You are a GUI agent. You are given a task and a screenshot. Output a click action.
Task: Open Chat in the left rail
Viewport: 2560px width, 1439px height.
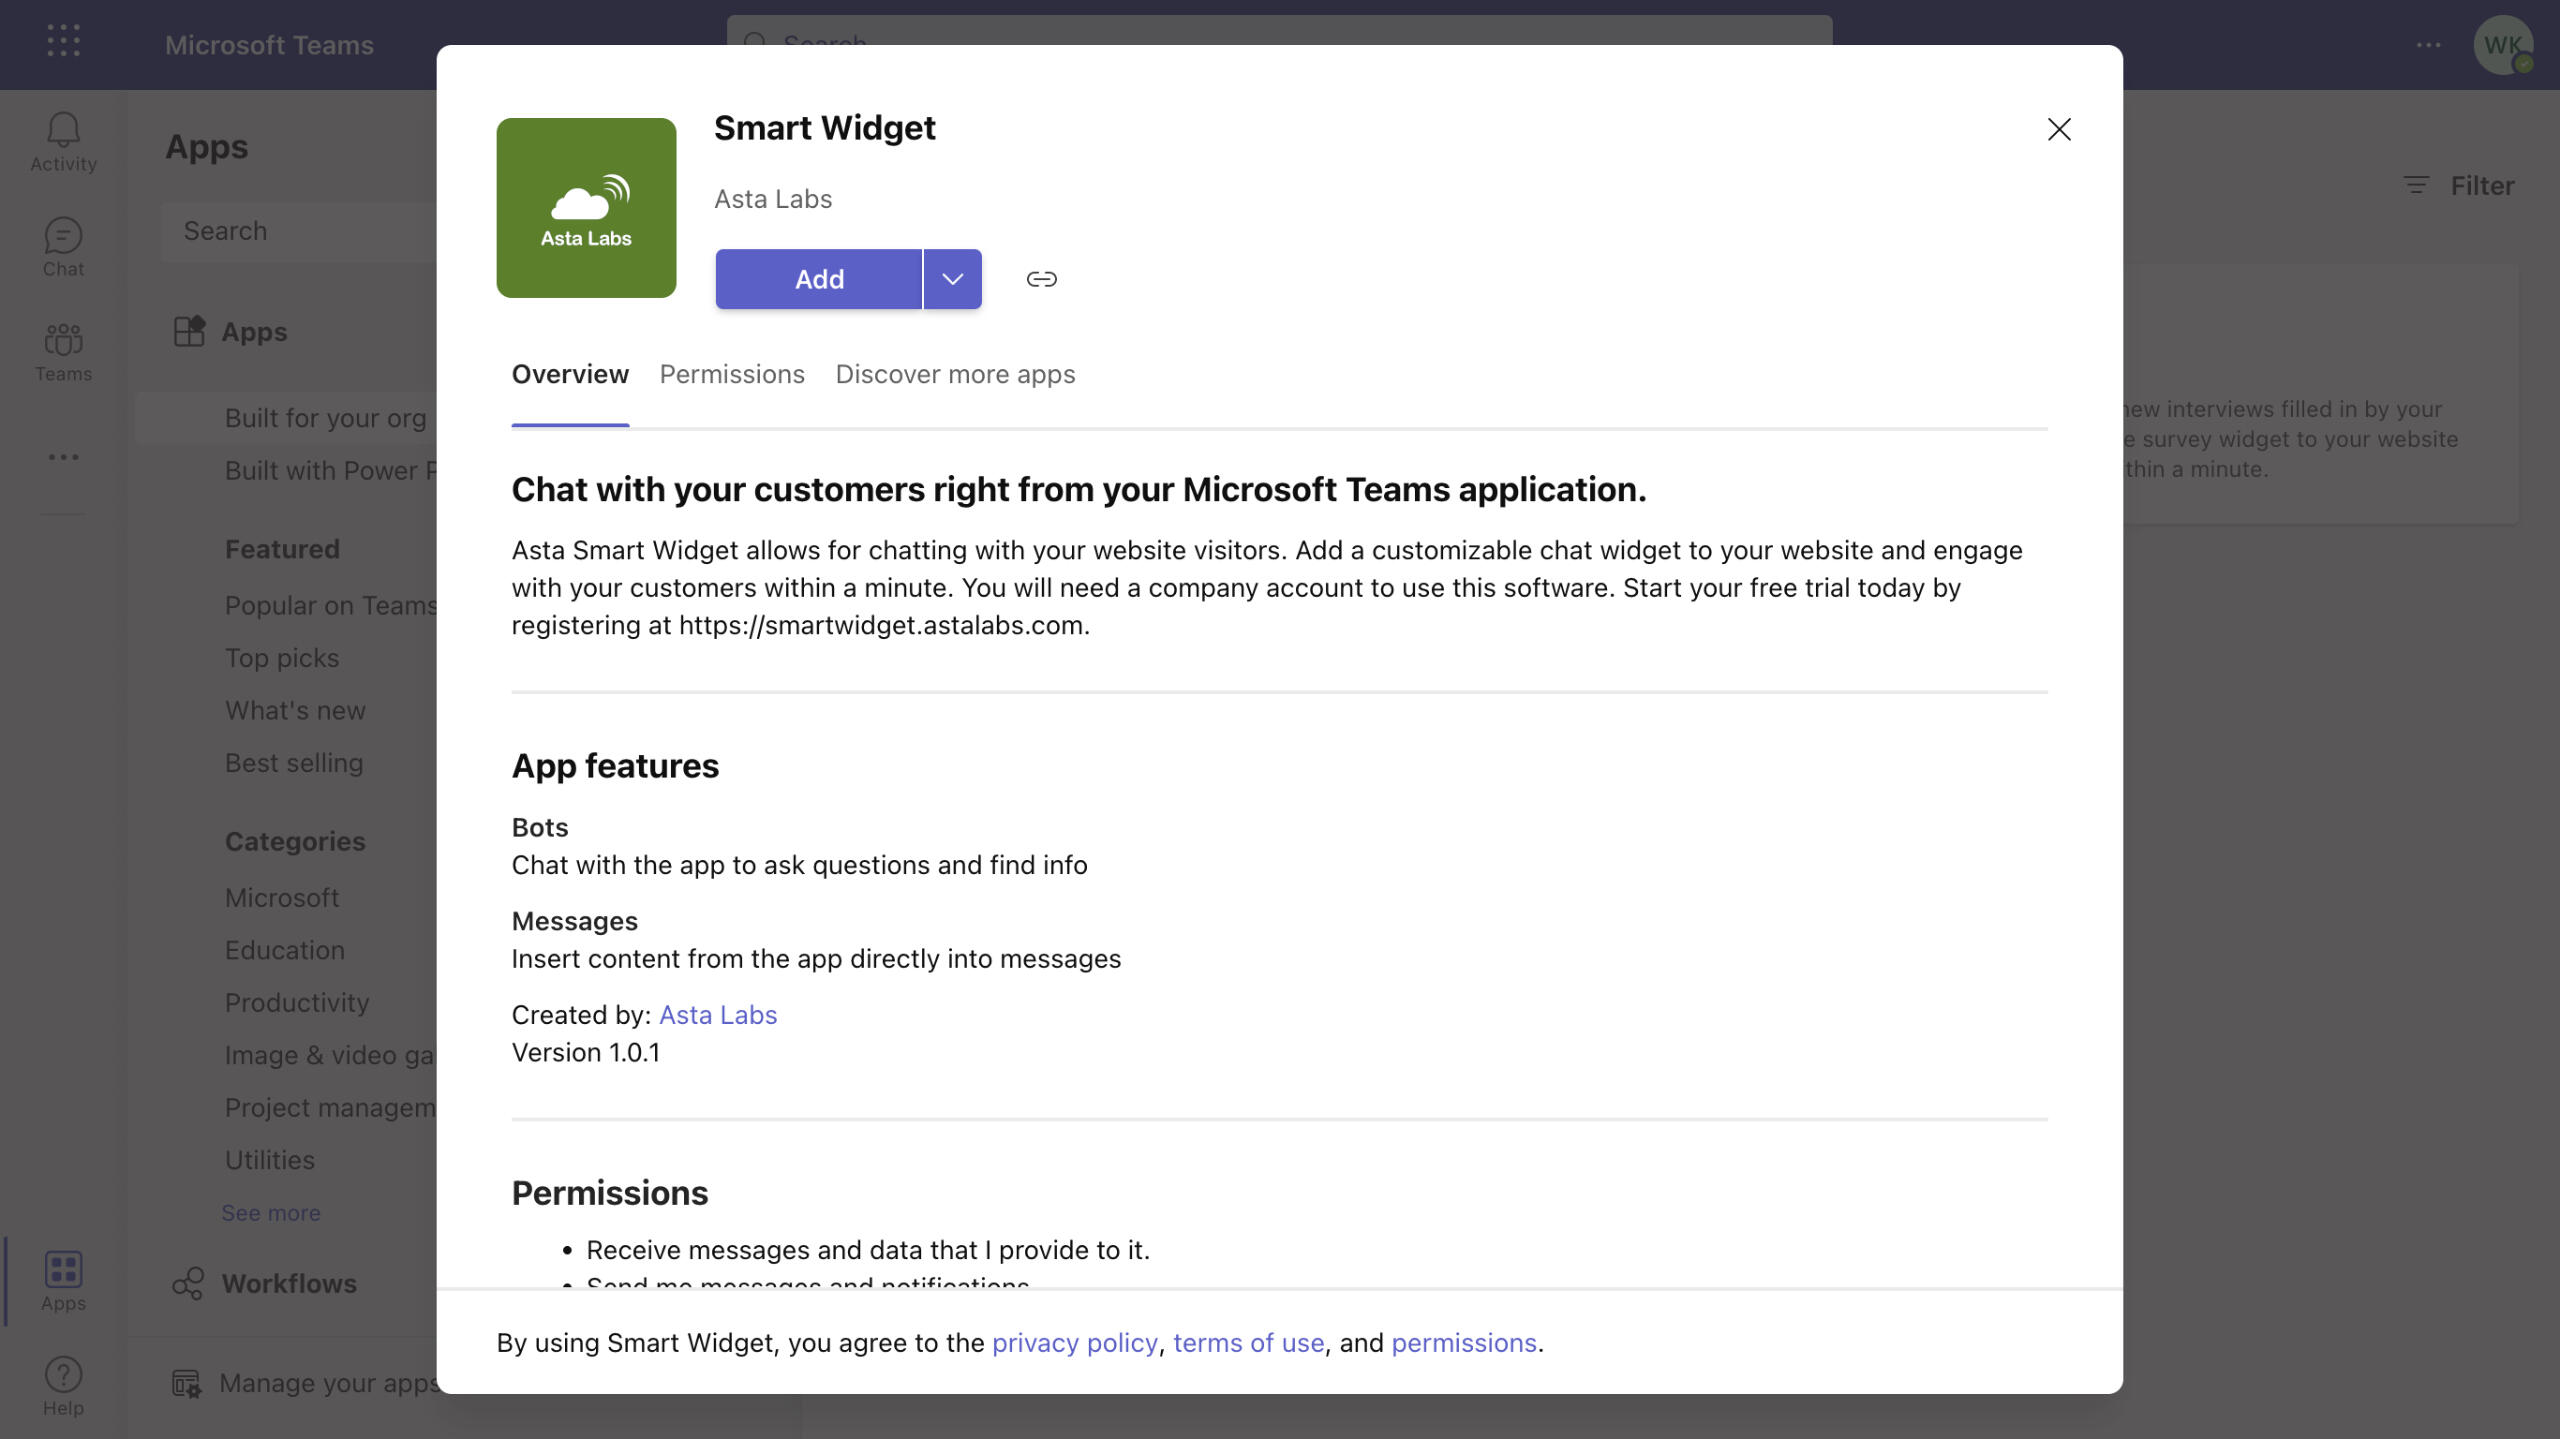click(63, 248)
